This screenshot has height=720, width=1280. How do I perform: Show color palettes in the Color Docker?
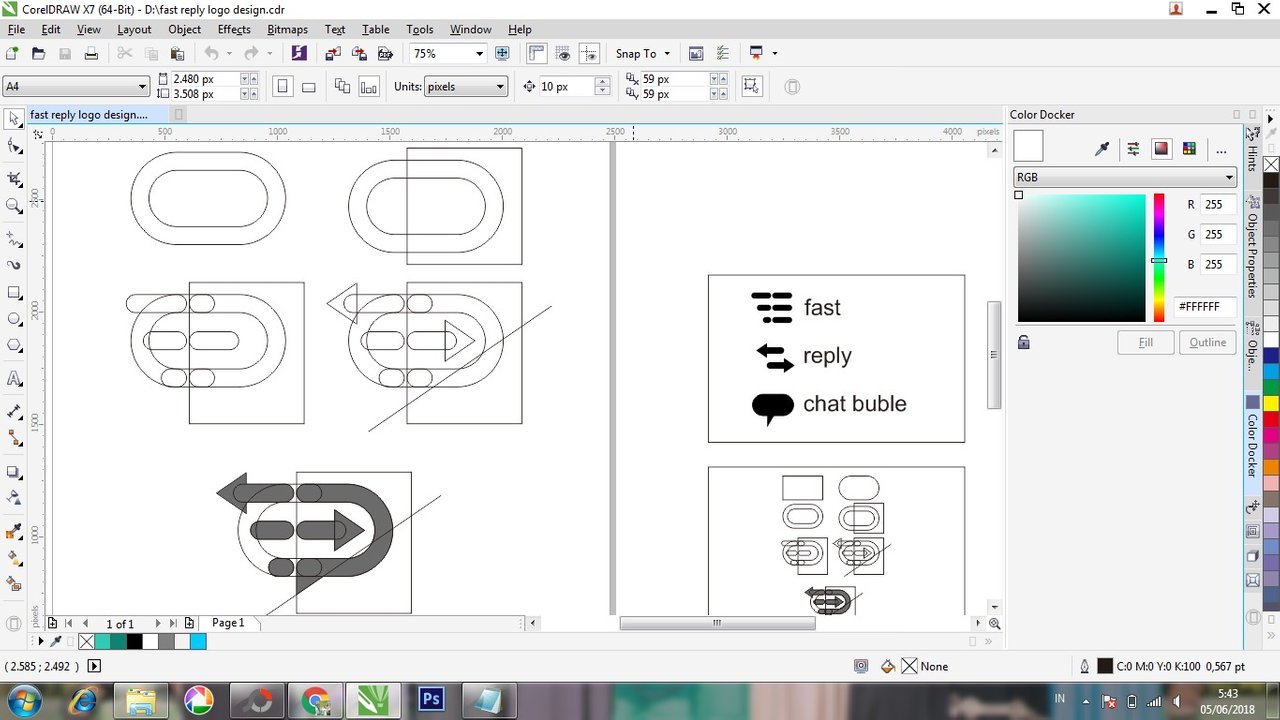click(1189, 149)
